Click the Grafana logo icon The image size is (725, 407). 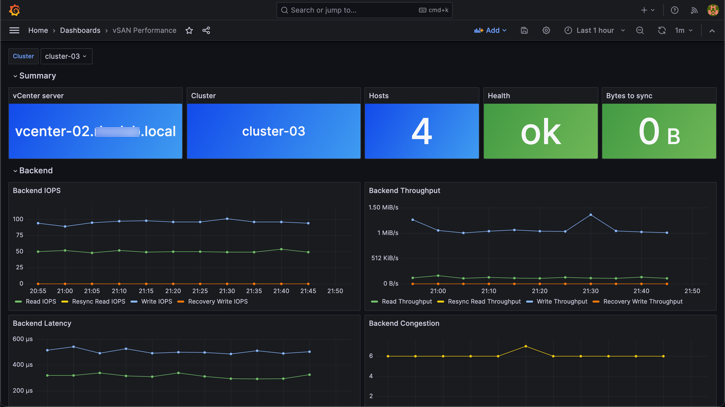(x=14, y=10)
